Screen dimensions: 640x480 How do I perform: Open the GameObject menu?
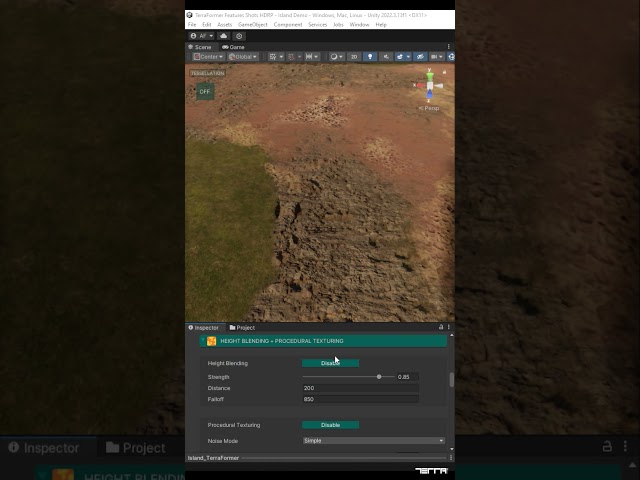pos(253,24)
